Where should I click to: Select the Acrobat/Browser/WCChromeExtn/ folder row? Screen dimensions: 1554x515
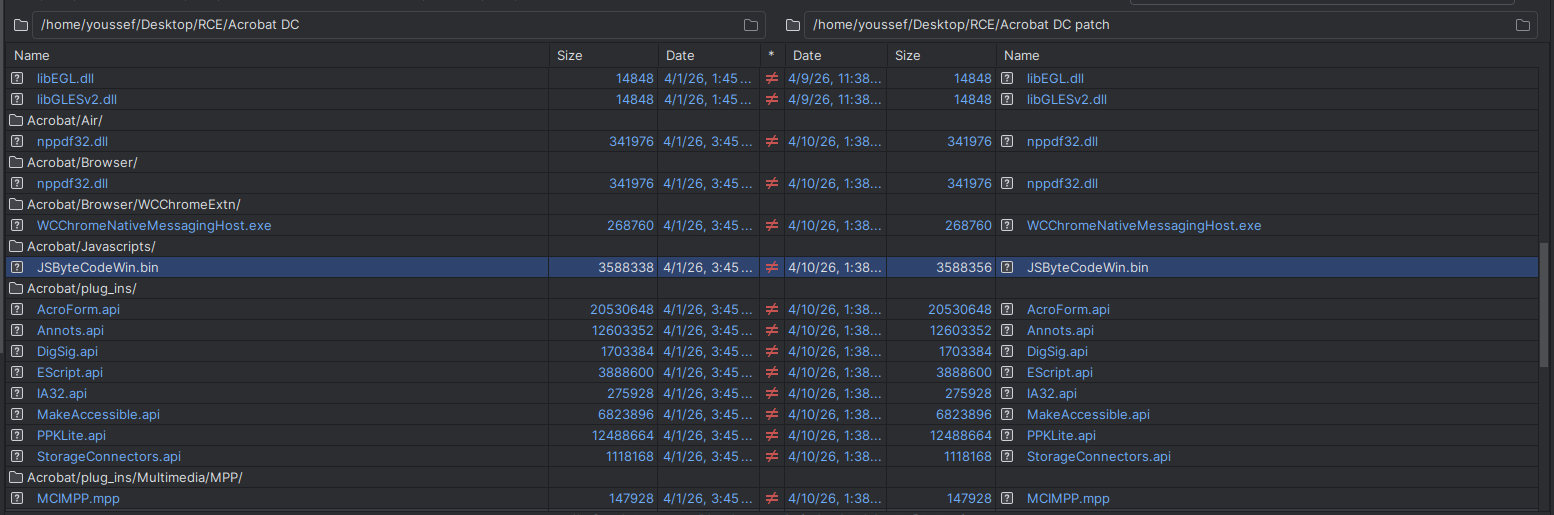pyautogui.click(x=772, y=204)
